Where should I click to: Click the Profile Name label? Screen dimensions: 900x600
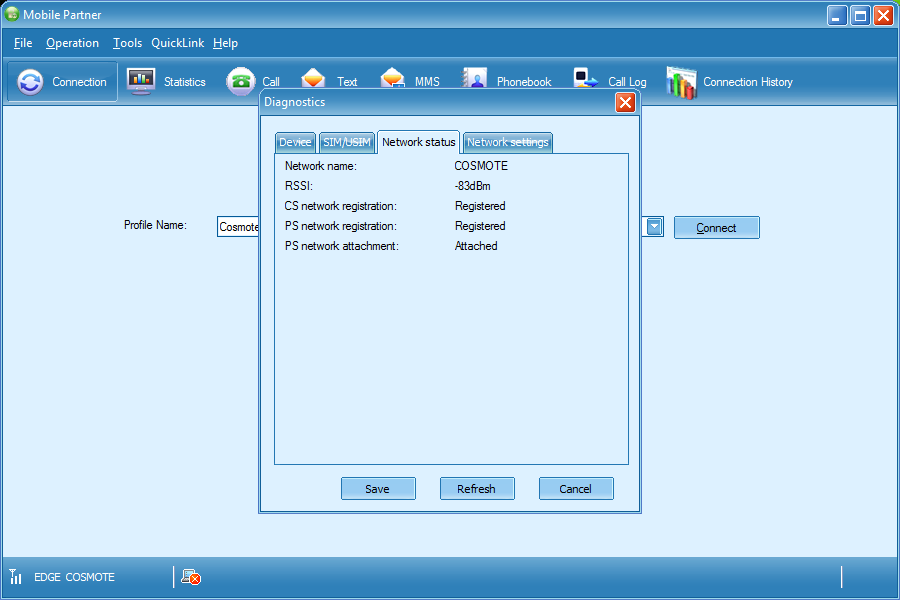155,225
